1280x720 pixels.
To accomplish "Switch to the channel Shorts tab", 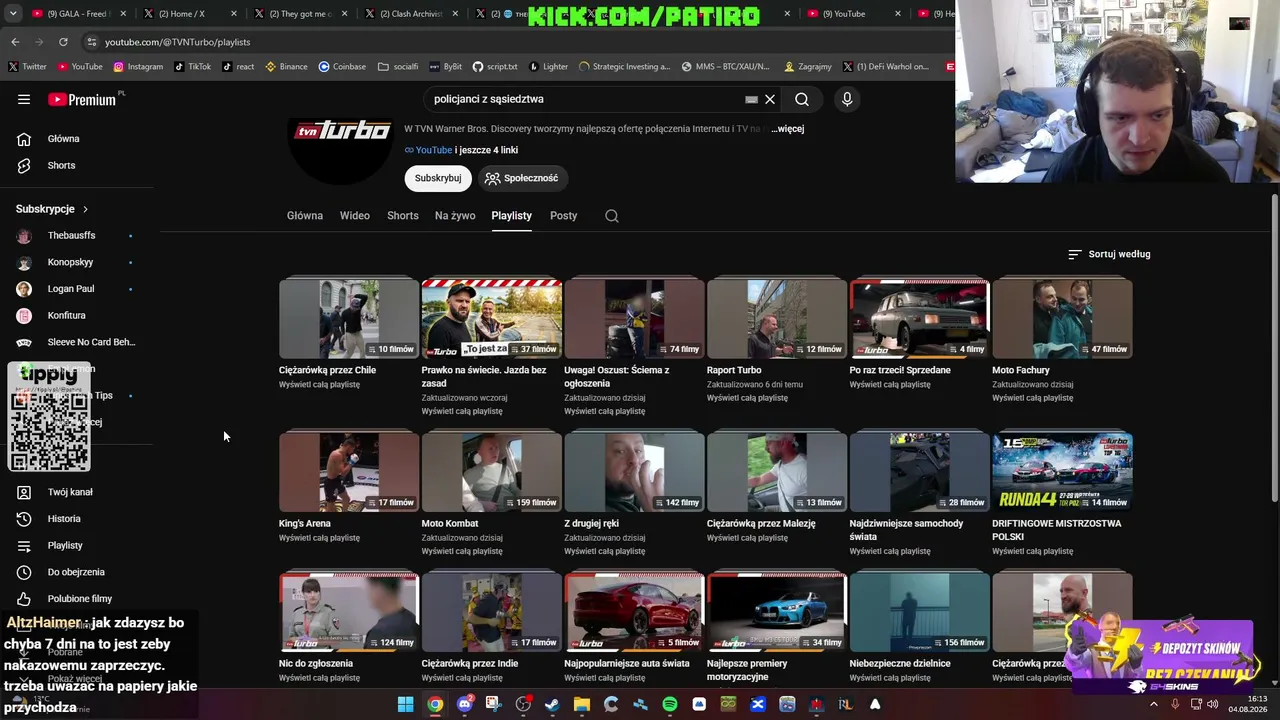I will (403, 216).
